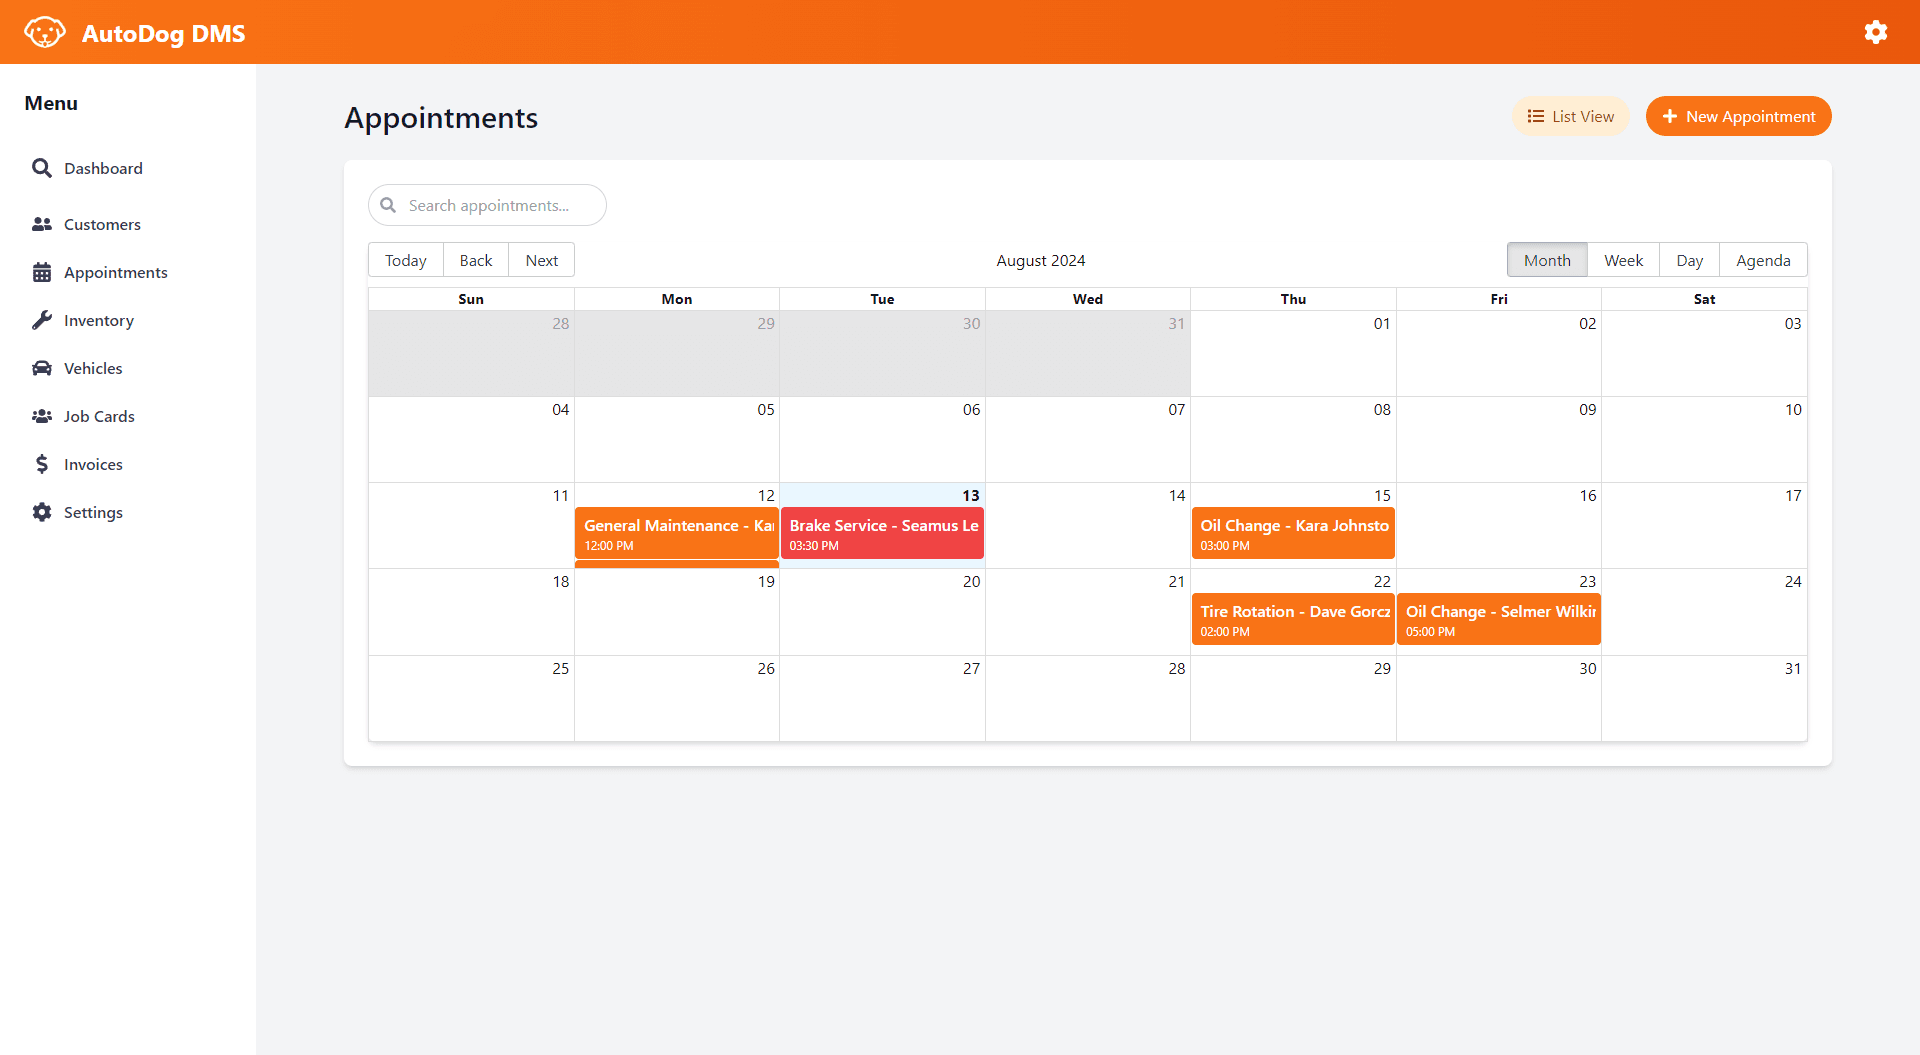Click the AutoDog DMS title text

(164, 33)
